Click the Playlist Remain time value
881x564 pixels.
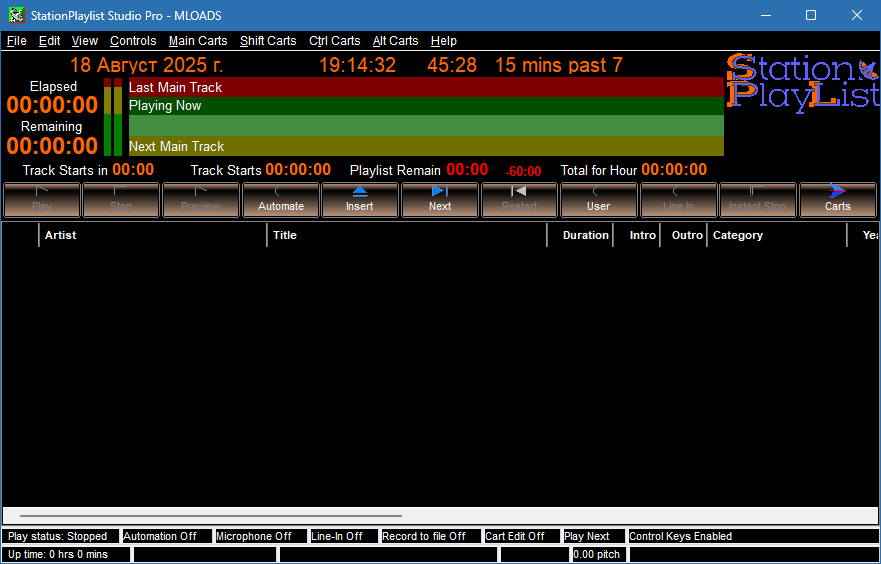[x=467, y=170]
